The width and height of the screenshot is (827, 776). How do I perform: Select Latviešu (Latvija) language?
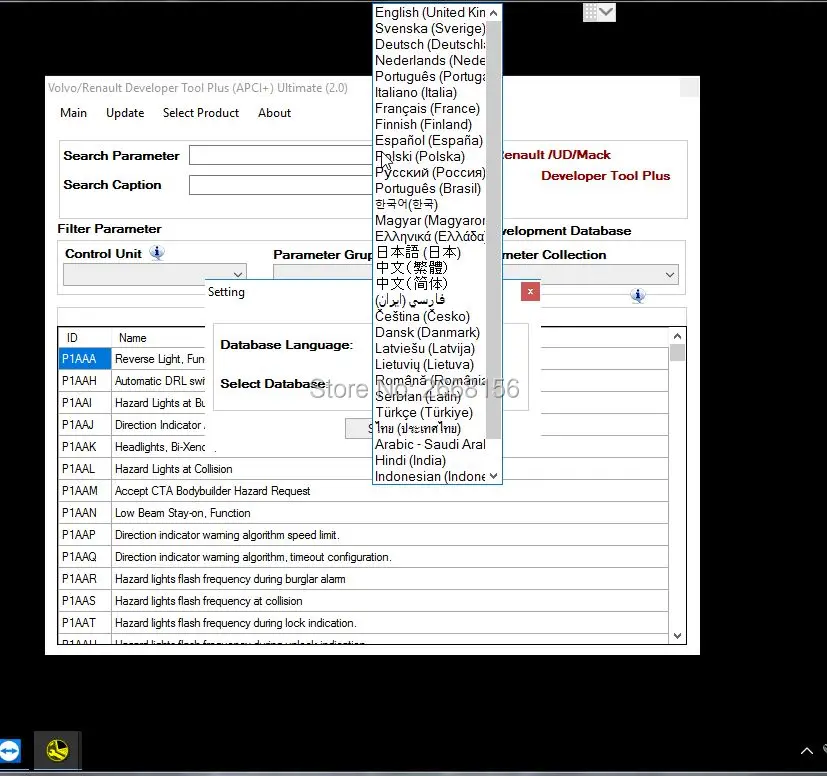(x=430, y=349)
